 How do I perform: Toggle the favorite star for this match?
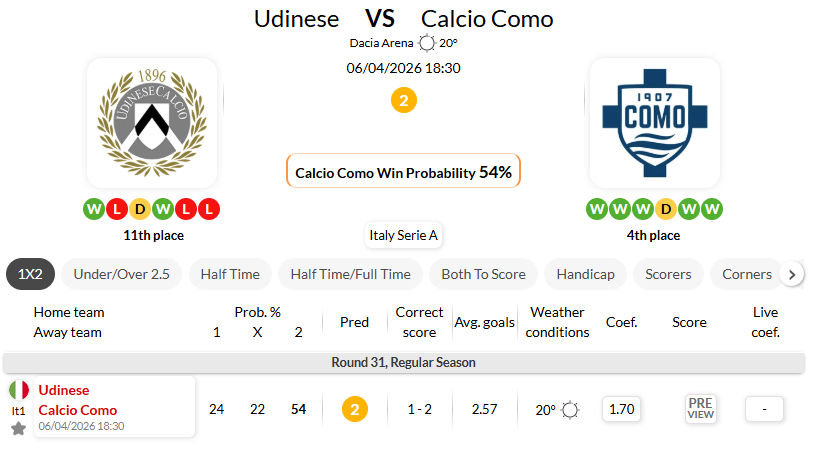(x=19, y=428)
